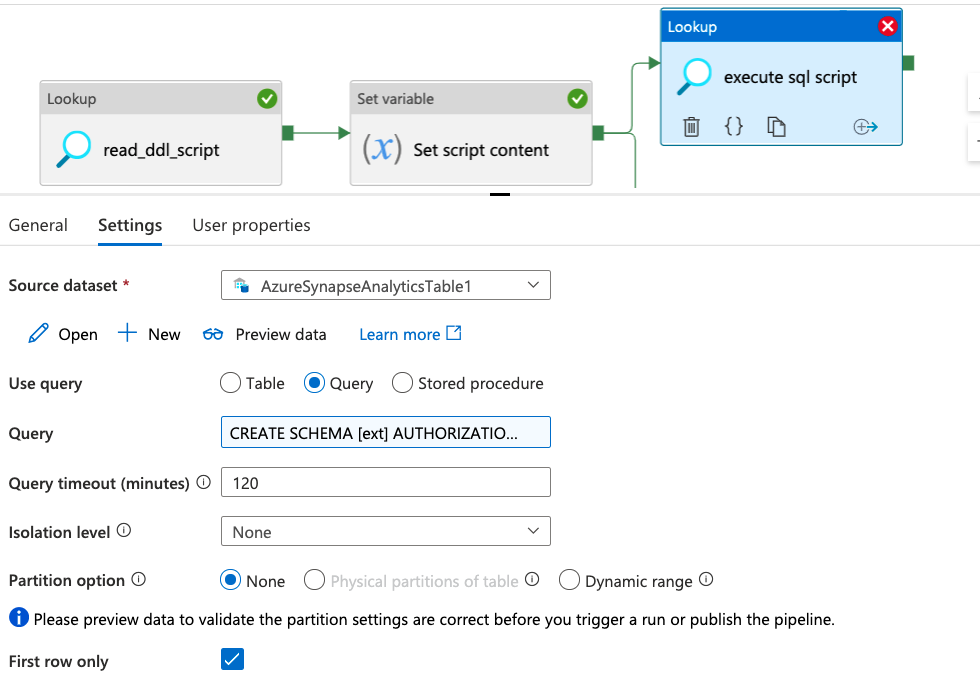Click the Query text field
980x687 pixels.
[386, 432]
